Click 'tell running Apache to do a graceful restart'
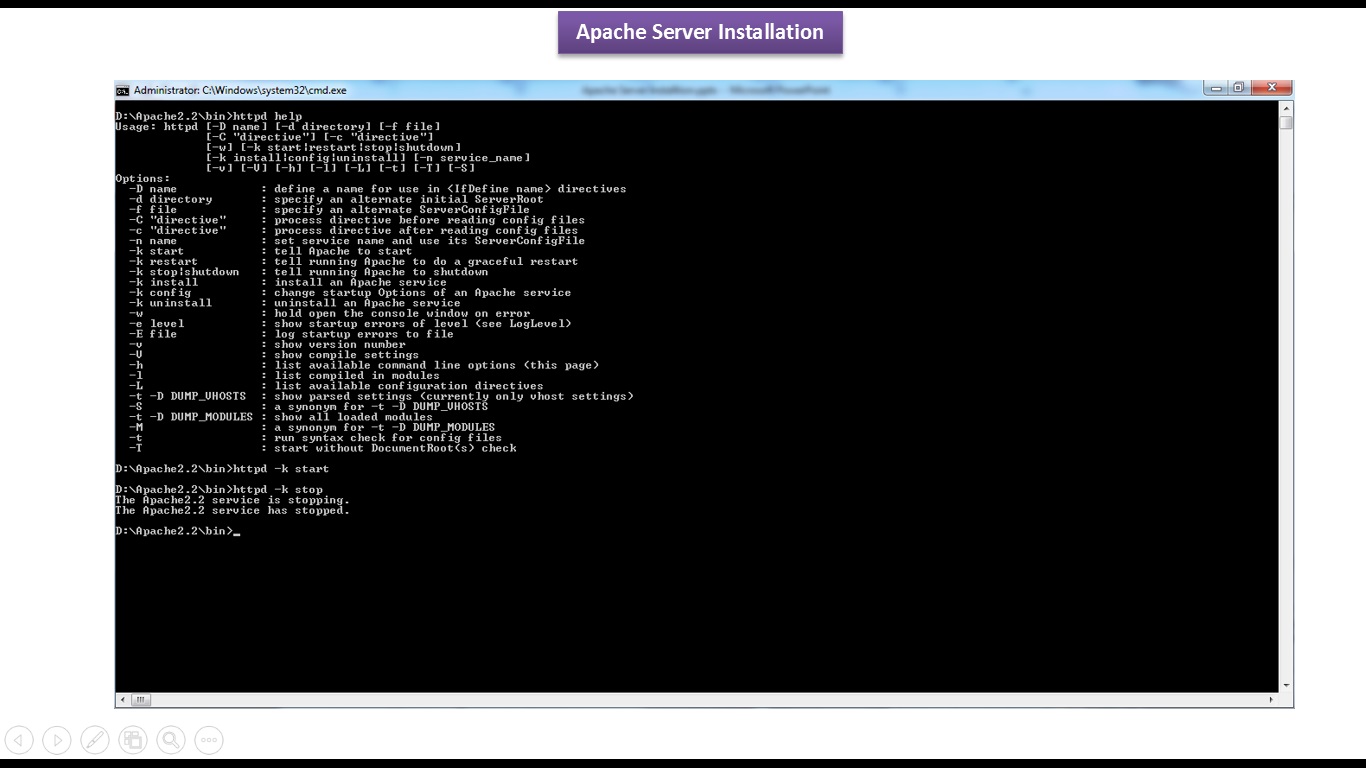The width and height of the screenshot is (1366, 768). click(427, 261)
